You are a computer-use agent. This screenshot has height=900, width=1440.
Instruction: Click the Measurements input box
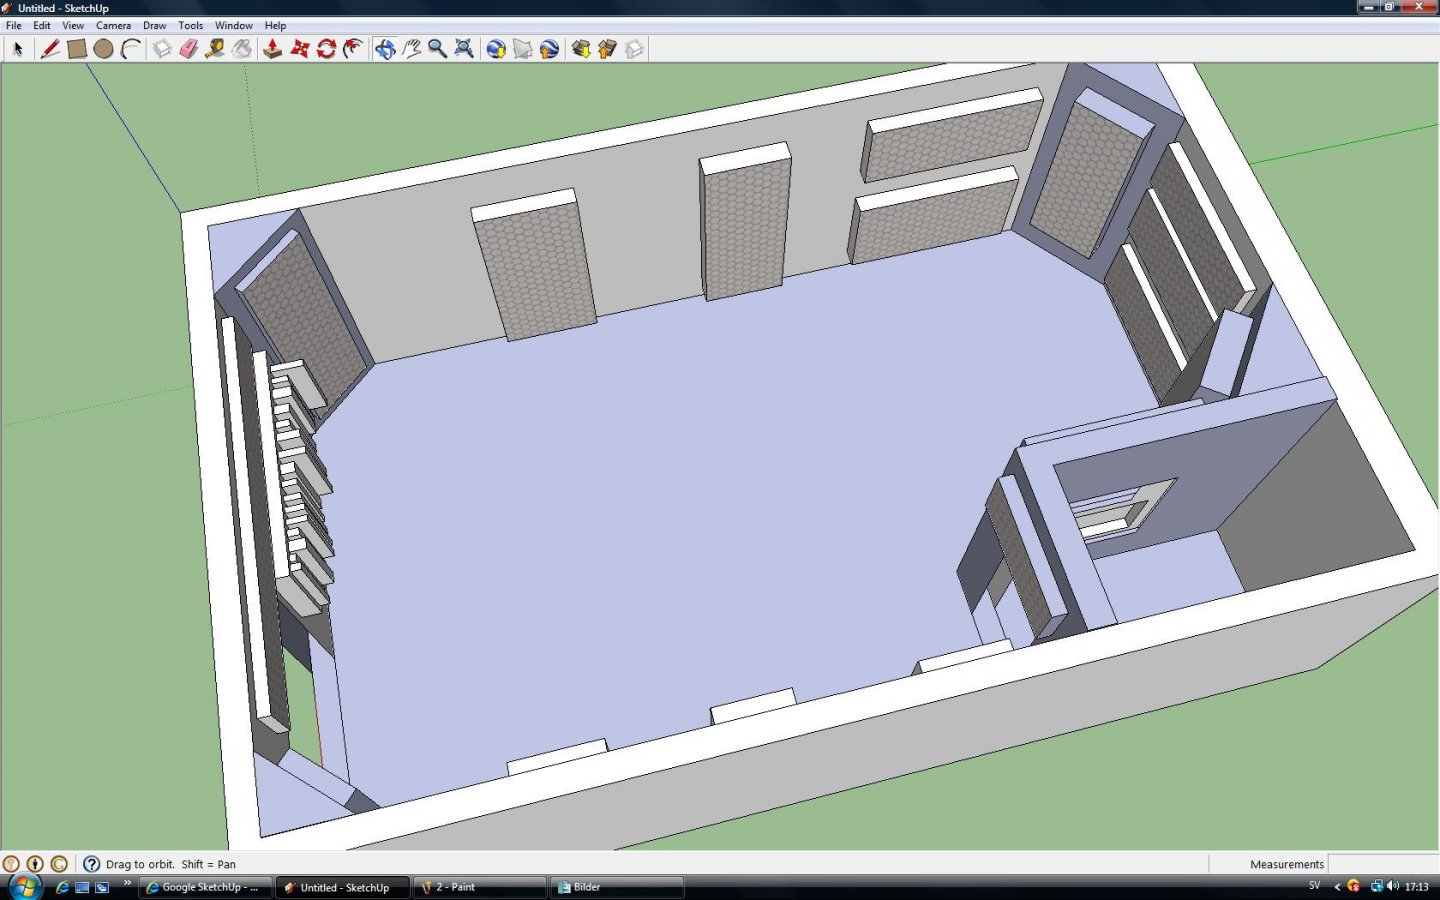(x=1383, y=864)
